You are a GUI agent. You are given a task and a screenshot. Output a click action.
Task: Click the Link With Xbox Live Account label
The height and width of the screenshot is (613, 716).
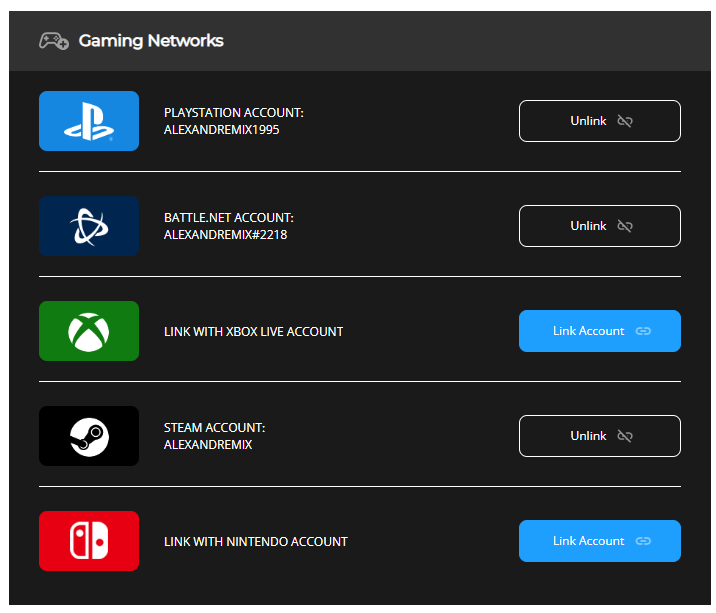coord(253,332)
